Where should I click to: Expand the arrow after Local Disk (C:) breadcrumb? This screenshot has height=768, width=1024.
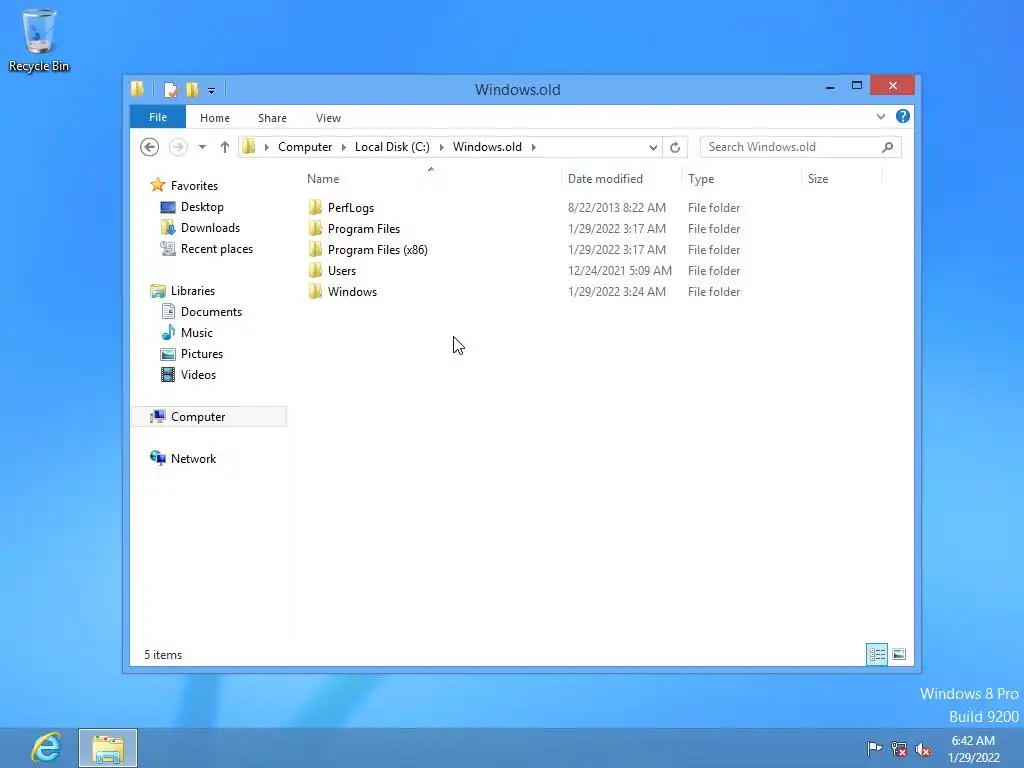(x=441, y=147)
